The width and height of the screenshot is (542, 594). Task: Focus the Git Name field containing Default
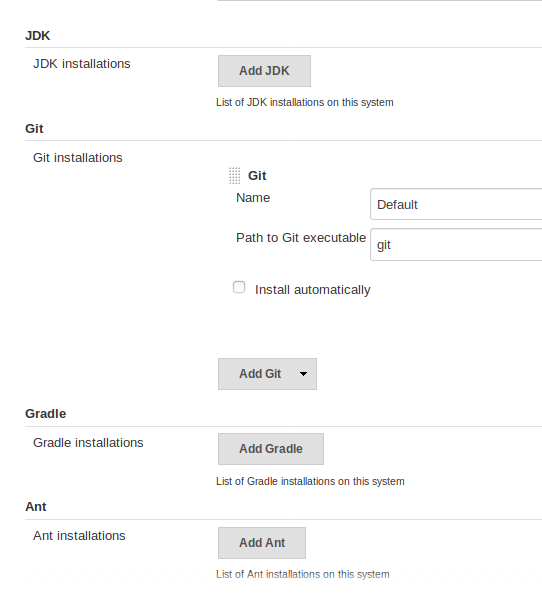[456, 204]
